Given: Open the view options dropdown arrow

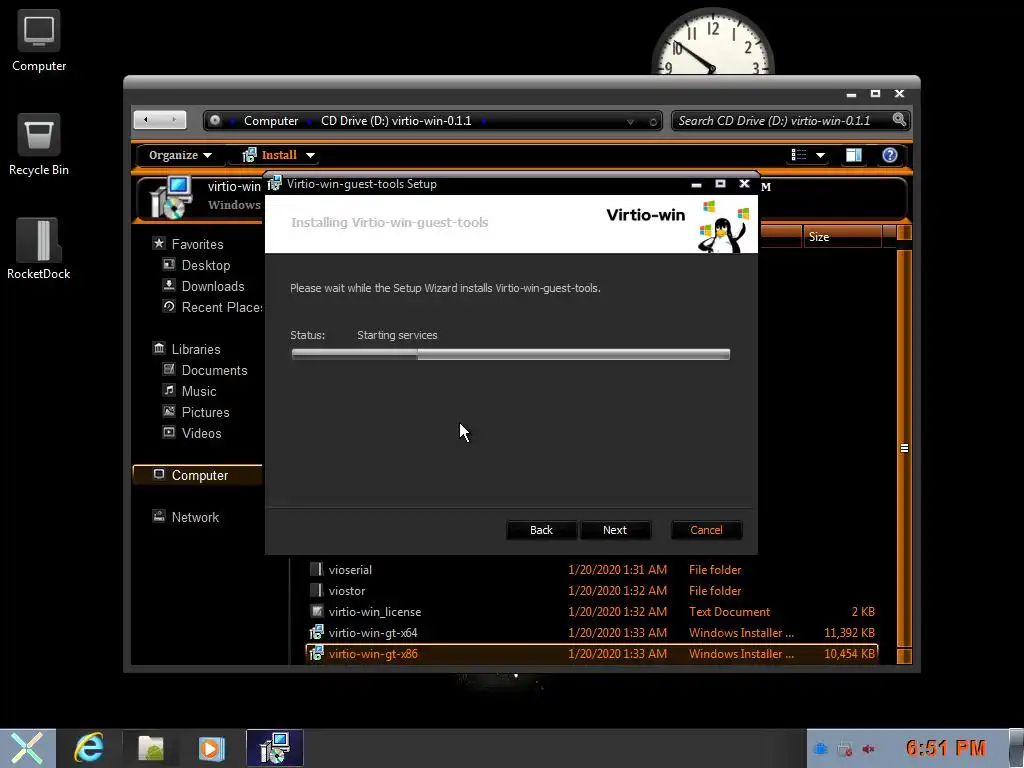Looking at the screenshot, I should tap(820, 155).
